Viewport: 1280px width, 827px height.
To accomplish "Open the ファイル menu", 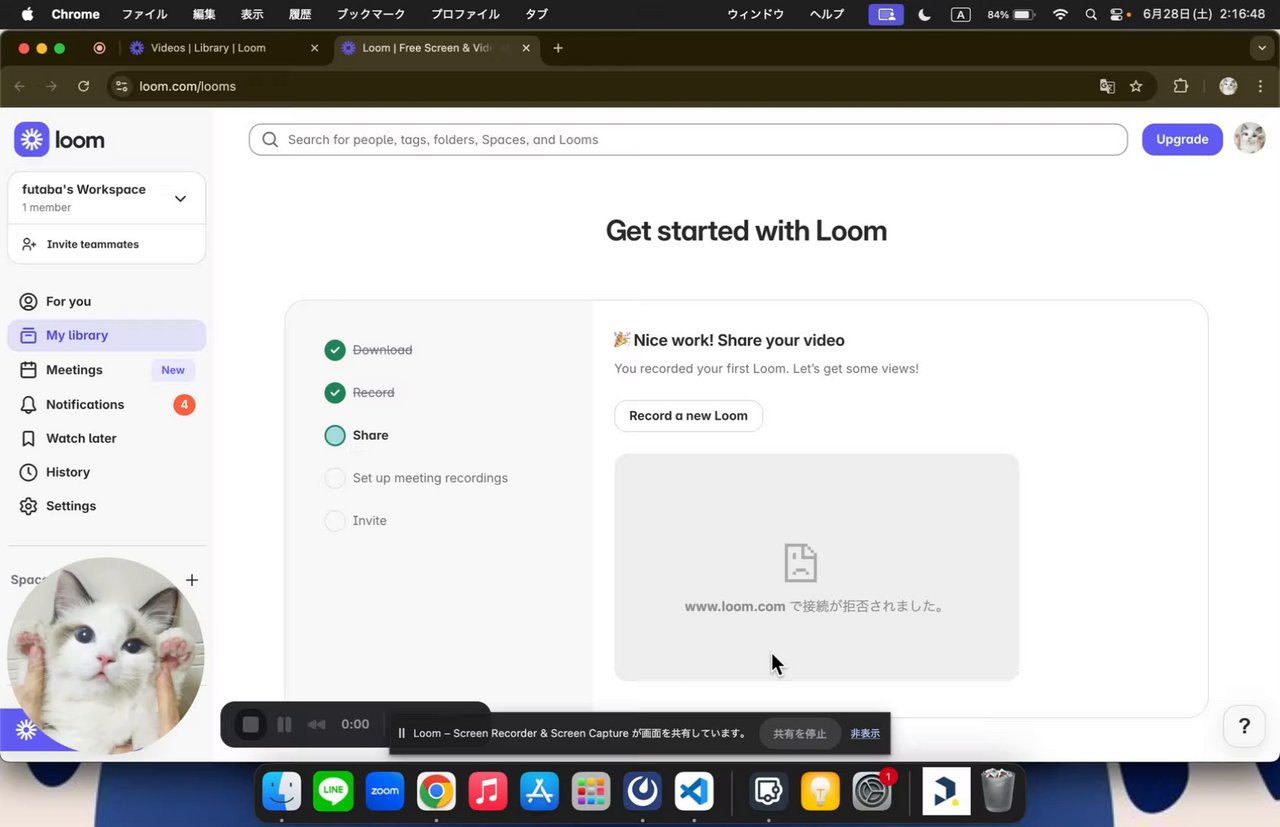I will pos(145,14).
